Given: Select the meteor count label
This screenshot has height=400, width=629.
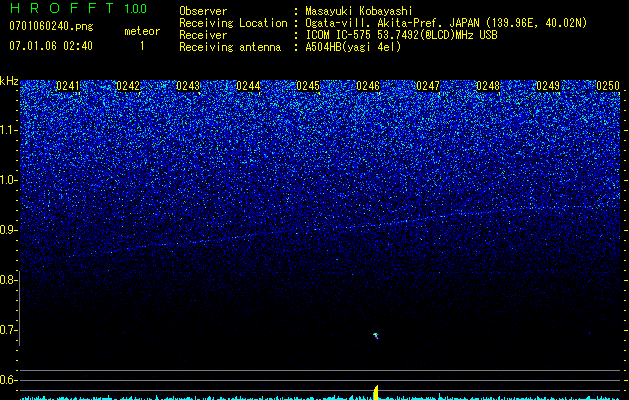Looking at the screenshot, I should click(142, 31).
